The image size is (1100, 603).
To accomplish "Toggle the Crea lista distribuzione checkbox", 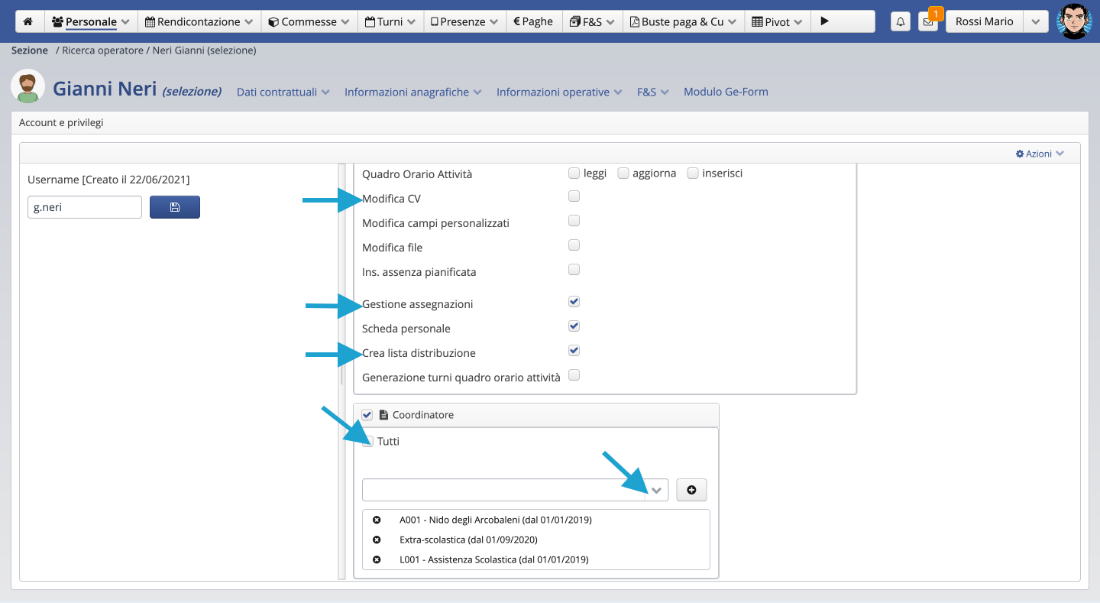I will 574,351.
